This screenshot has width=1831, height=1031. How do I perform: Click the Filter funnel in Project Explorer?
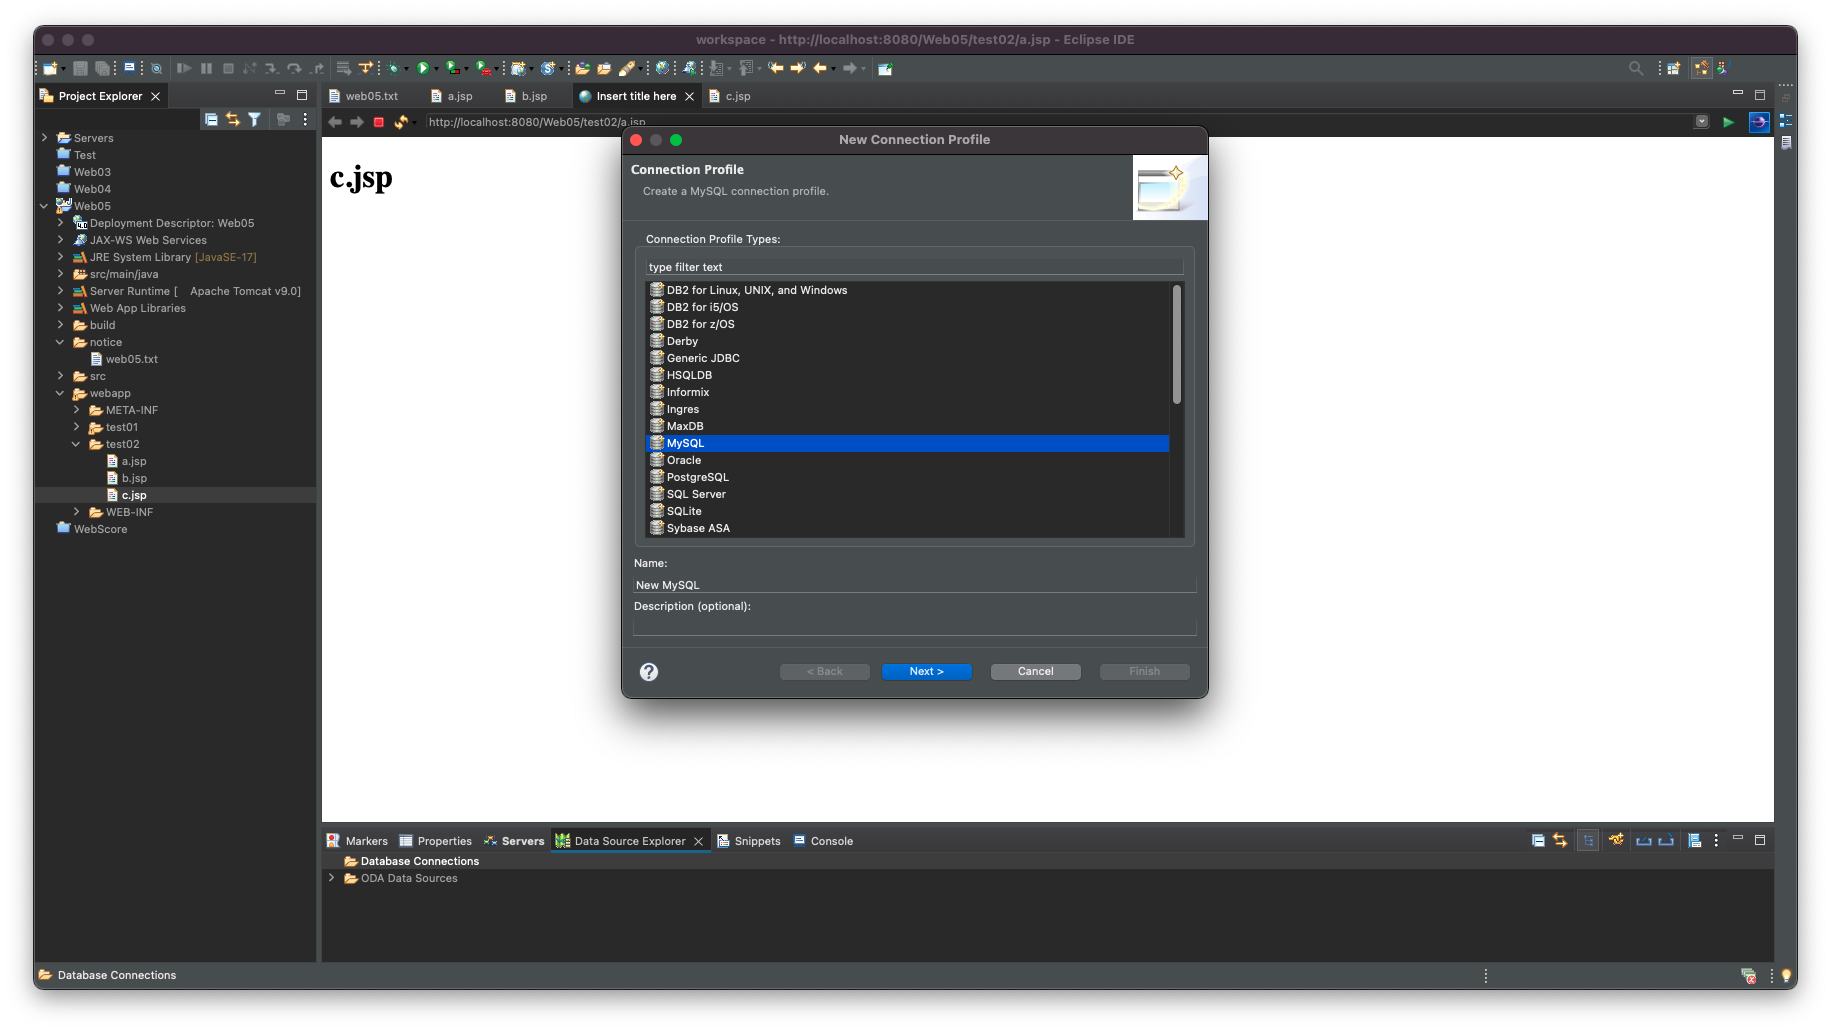[255, 119]
